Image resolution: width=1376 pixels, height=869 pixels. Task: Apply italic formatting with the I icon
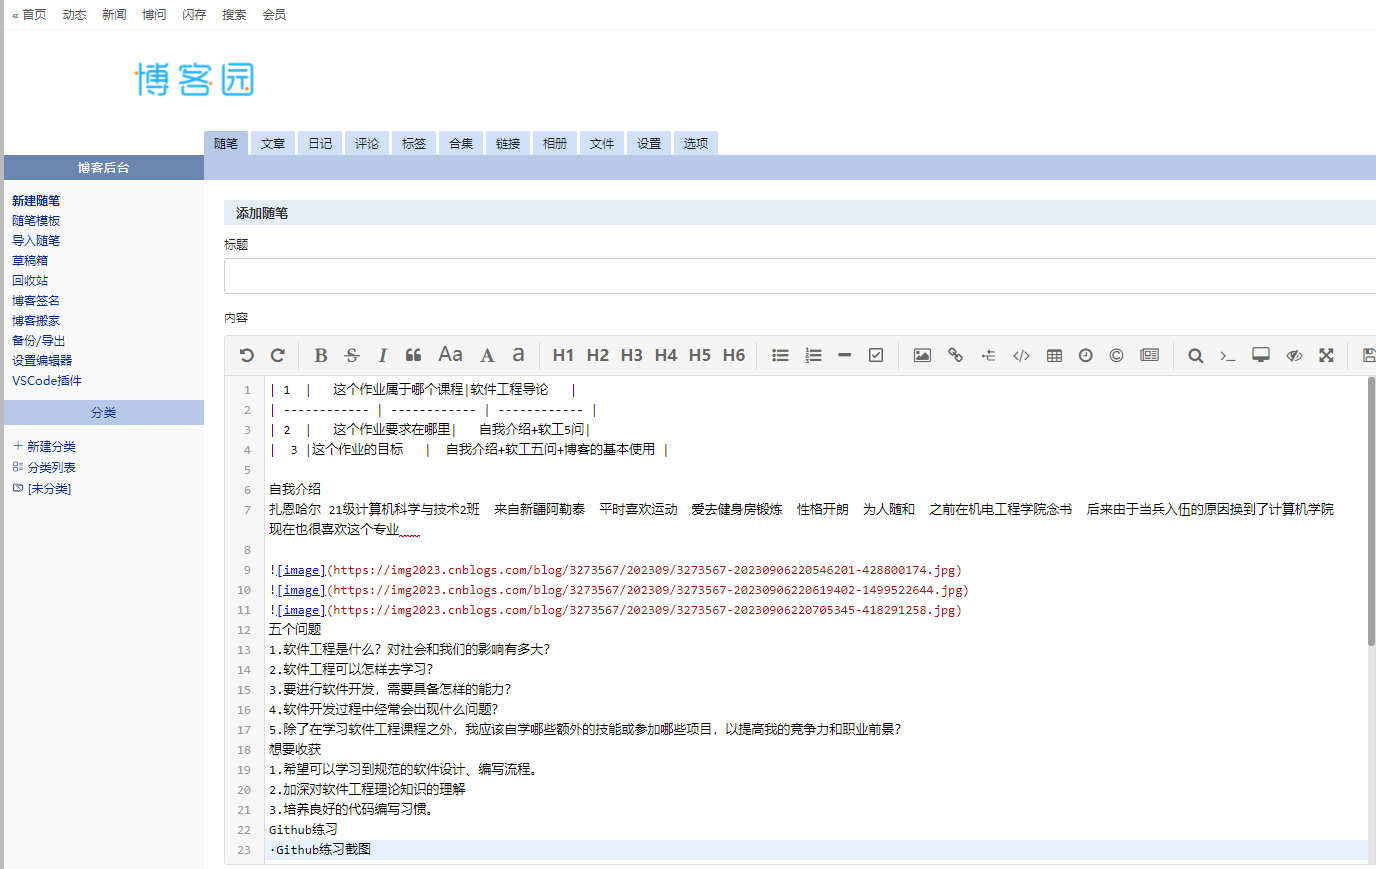(x=382, y=355)
